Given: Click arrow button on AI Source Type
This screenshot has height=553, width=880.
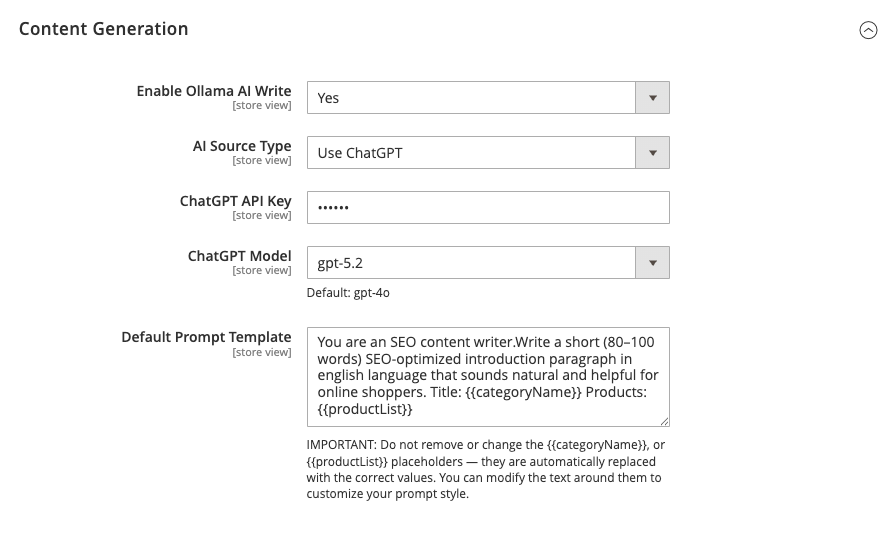Looking at the screenshot, I should point(652,153).
